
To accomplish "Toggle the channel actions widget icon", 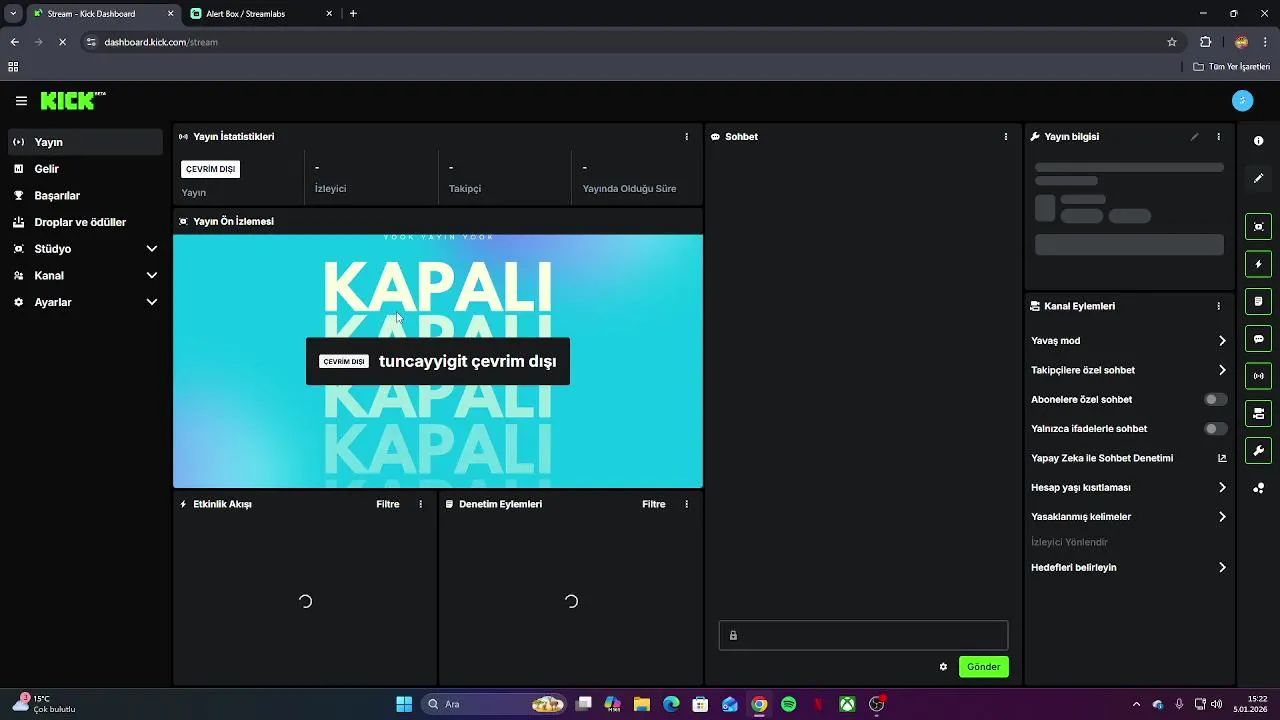I will pos(1258,413).
